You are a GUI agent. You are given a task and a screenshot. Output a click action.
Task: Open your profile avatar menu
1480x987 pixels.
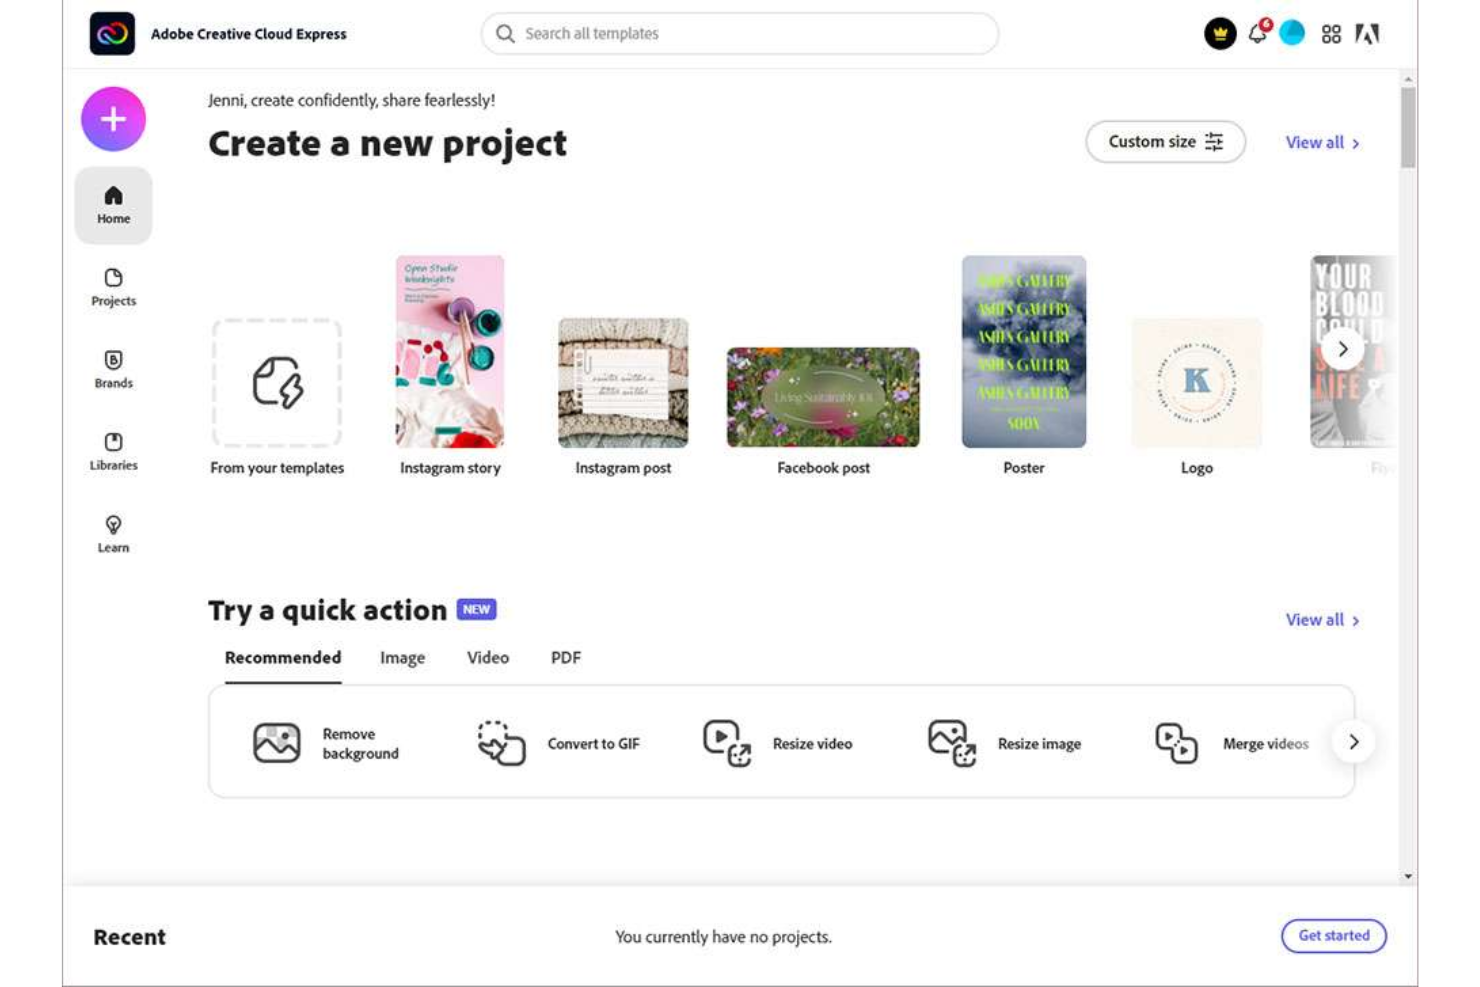(1291, 33)
